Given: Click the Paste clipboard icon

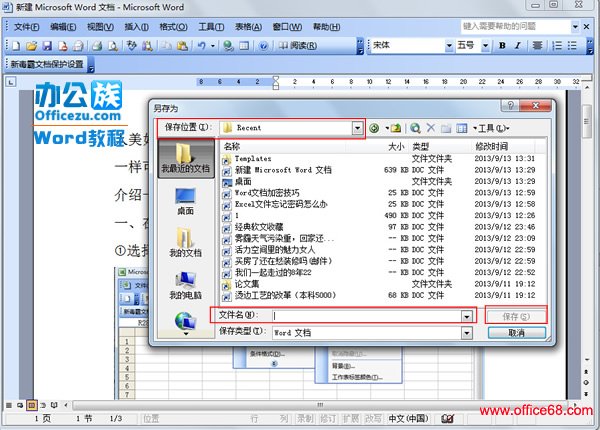Looking at the screenshot, I should click(182, 46).
